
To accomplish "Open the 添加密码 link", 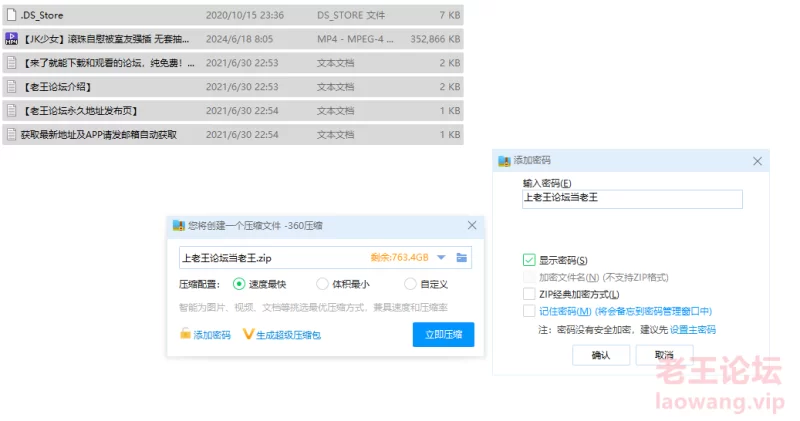I will (x=212, y=335).
